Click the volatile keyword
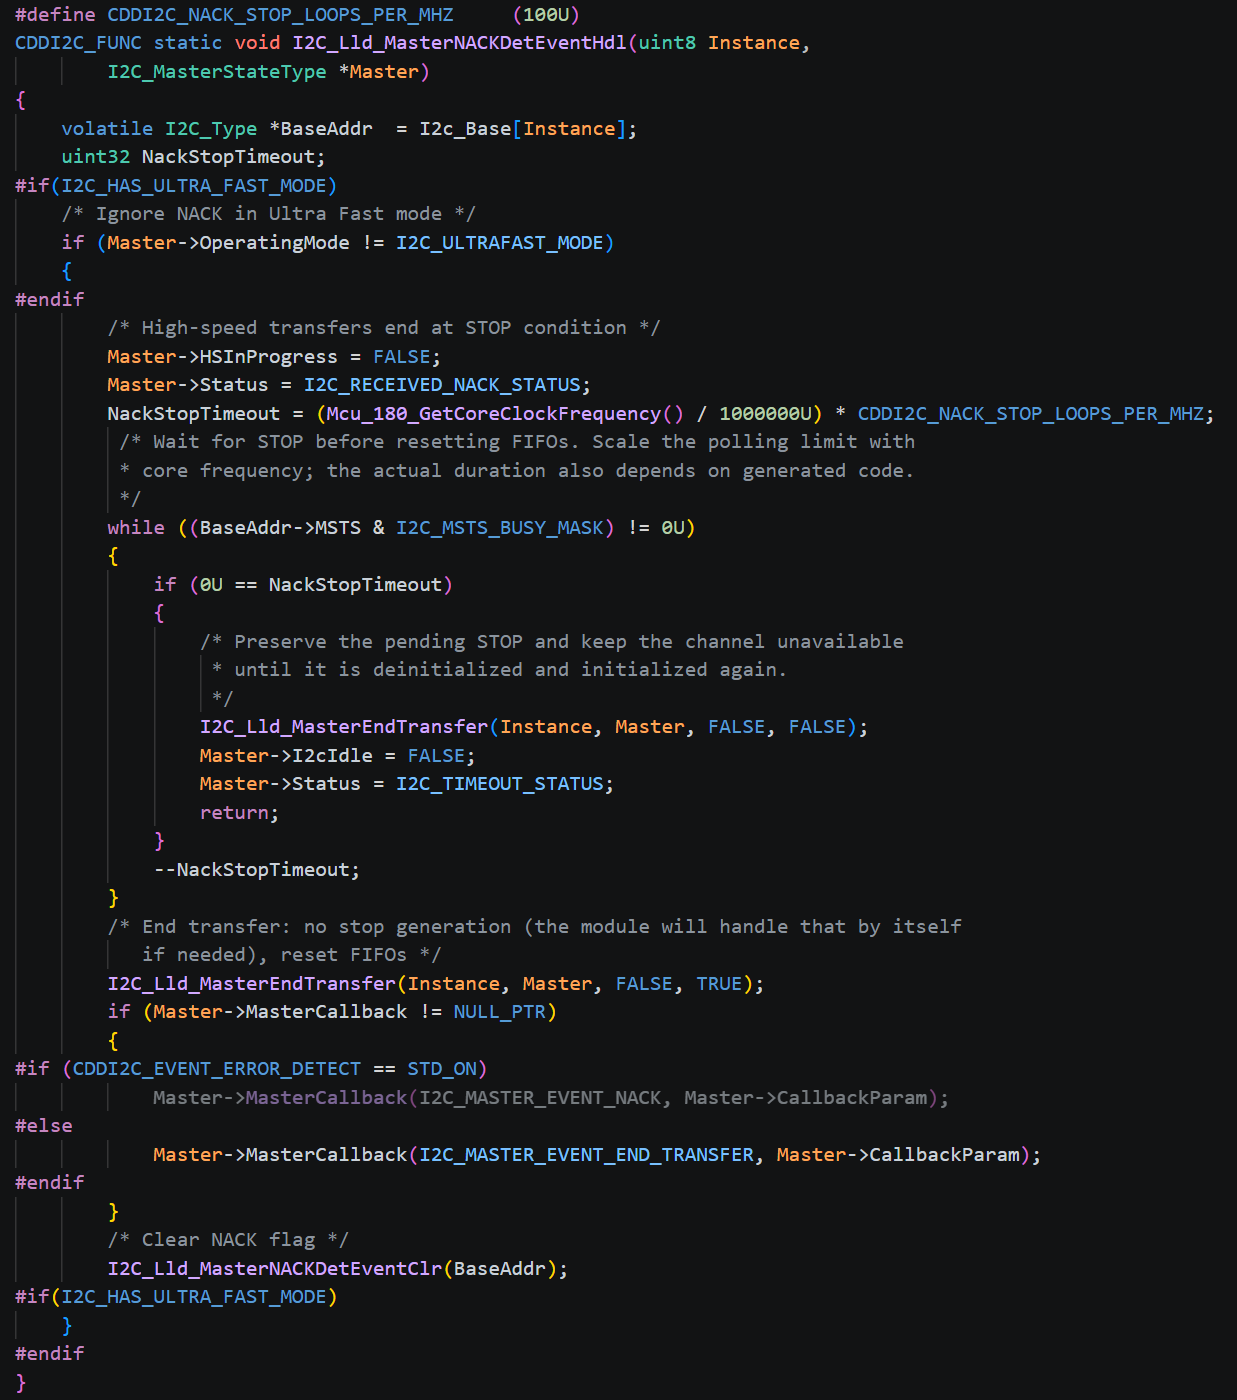 click(x=107, y=129)
